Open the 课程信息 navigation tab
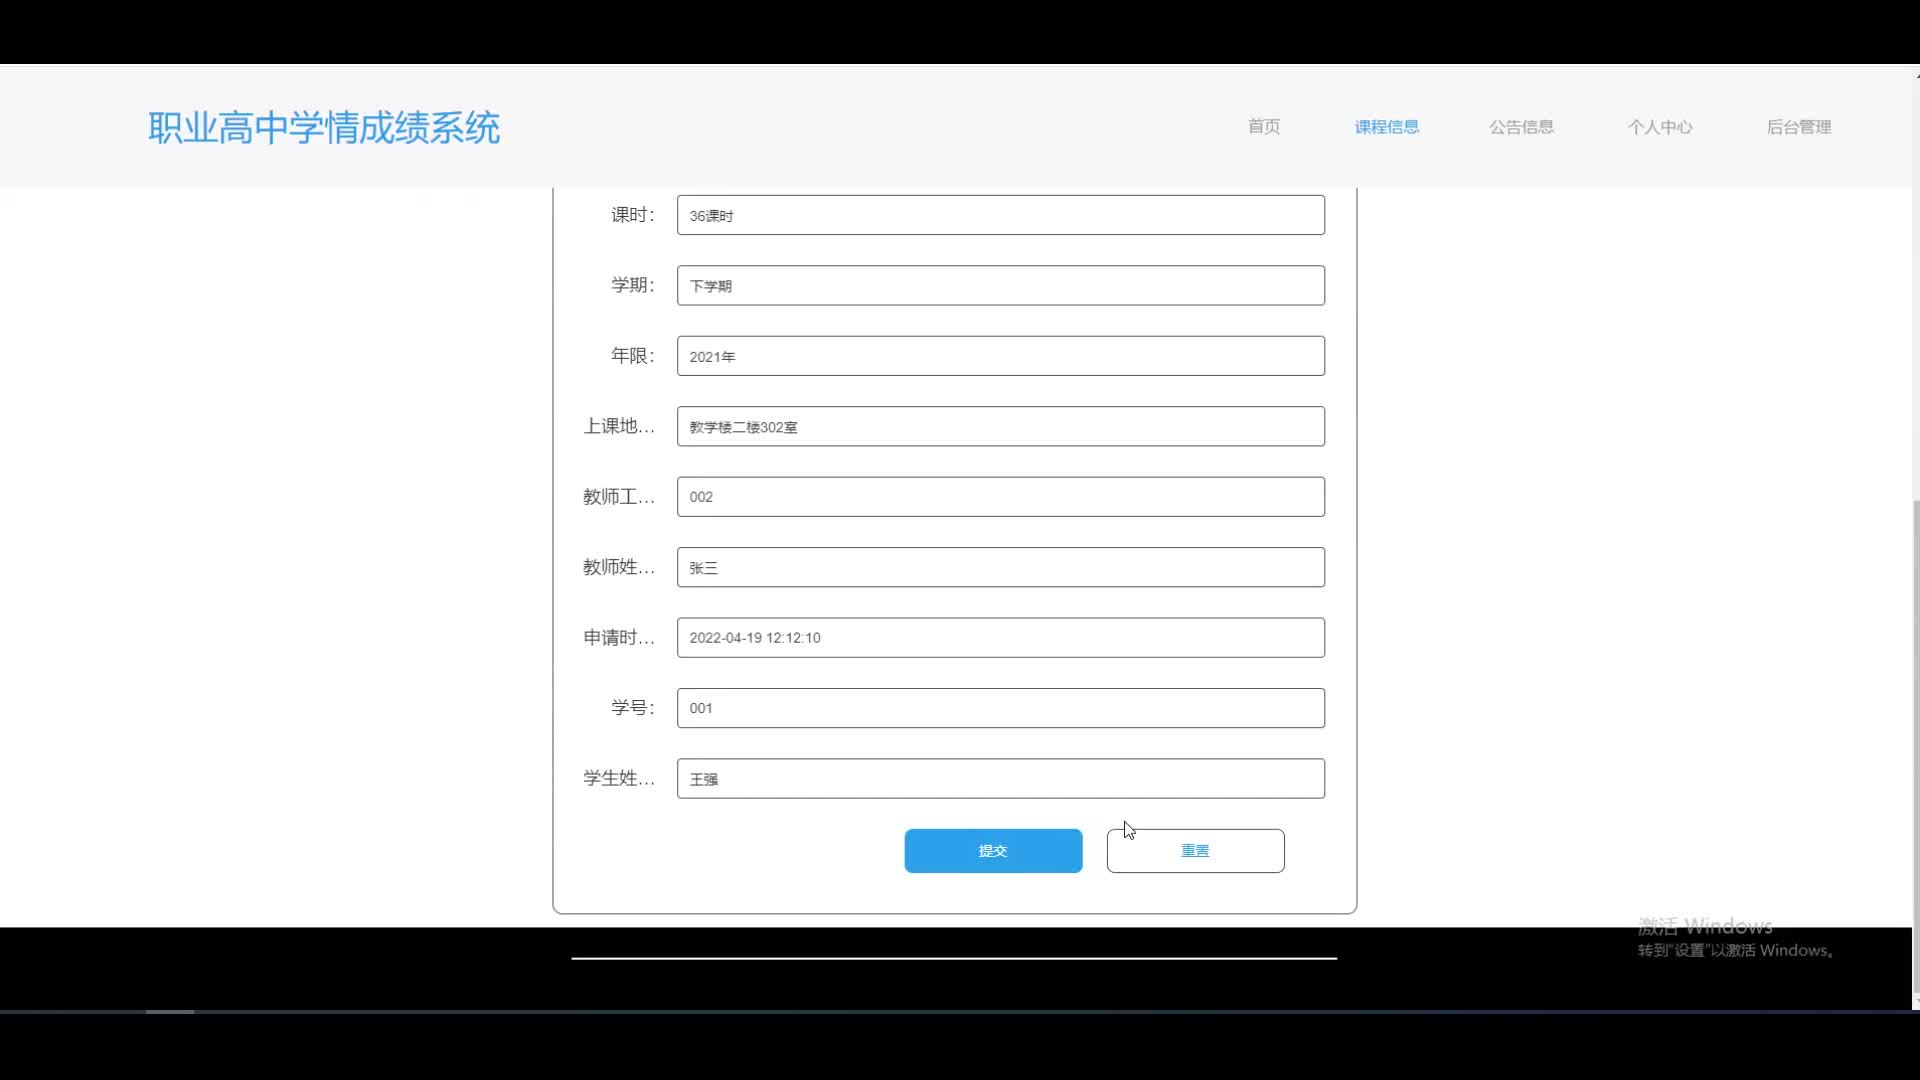Screen dimensions: 1920x1080 point(1386,127)
